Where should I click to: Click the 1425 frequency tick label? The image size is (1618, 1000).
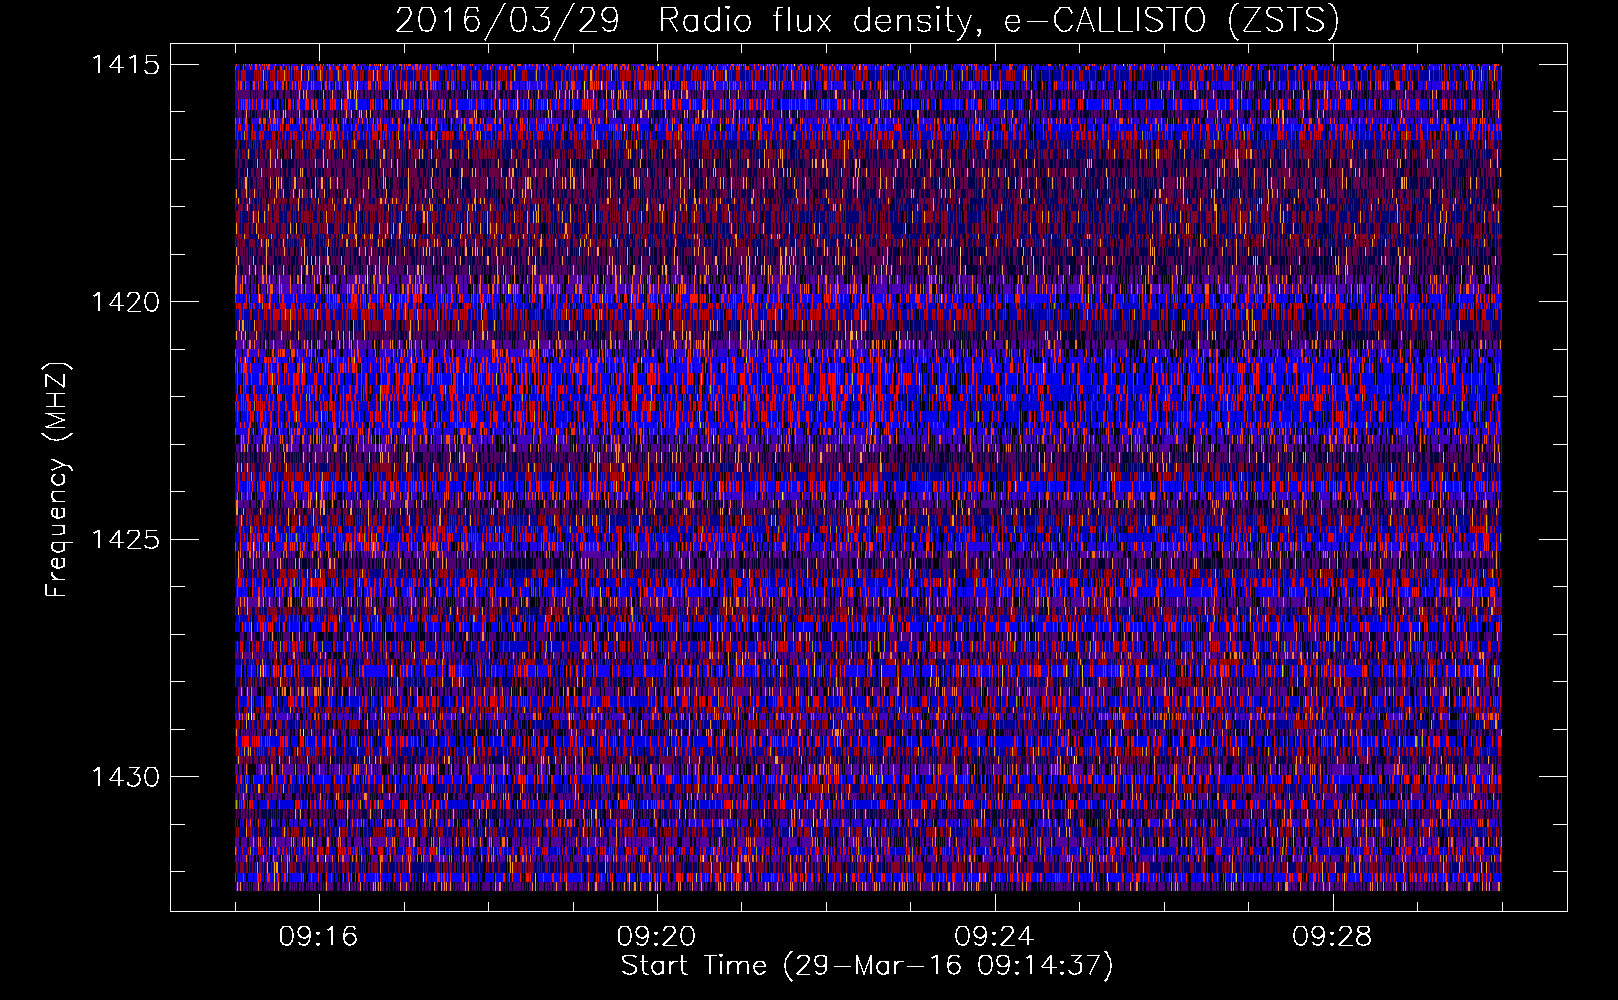[x=125, y=540]
